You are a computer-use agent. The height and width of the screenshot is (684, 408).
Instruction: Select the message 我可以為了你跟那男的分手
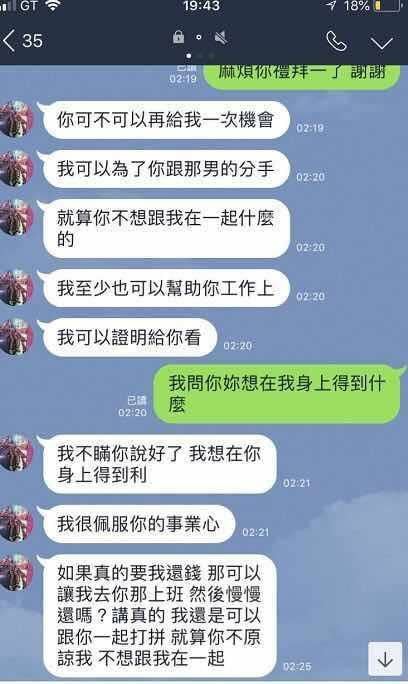tap(166, 169)
